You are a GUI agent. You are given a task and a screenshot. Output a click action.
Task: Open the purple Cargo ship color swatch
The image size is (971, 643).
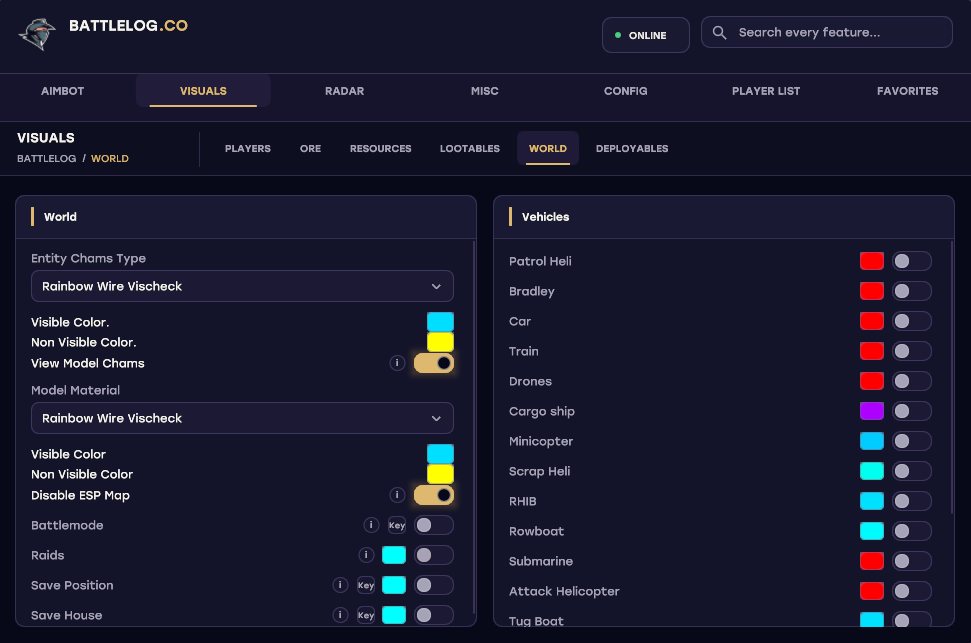871,411
